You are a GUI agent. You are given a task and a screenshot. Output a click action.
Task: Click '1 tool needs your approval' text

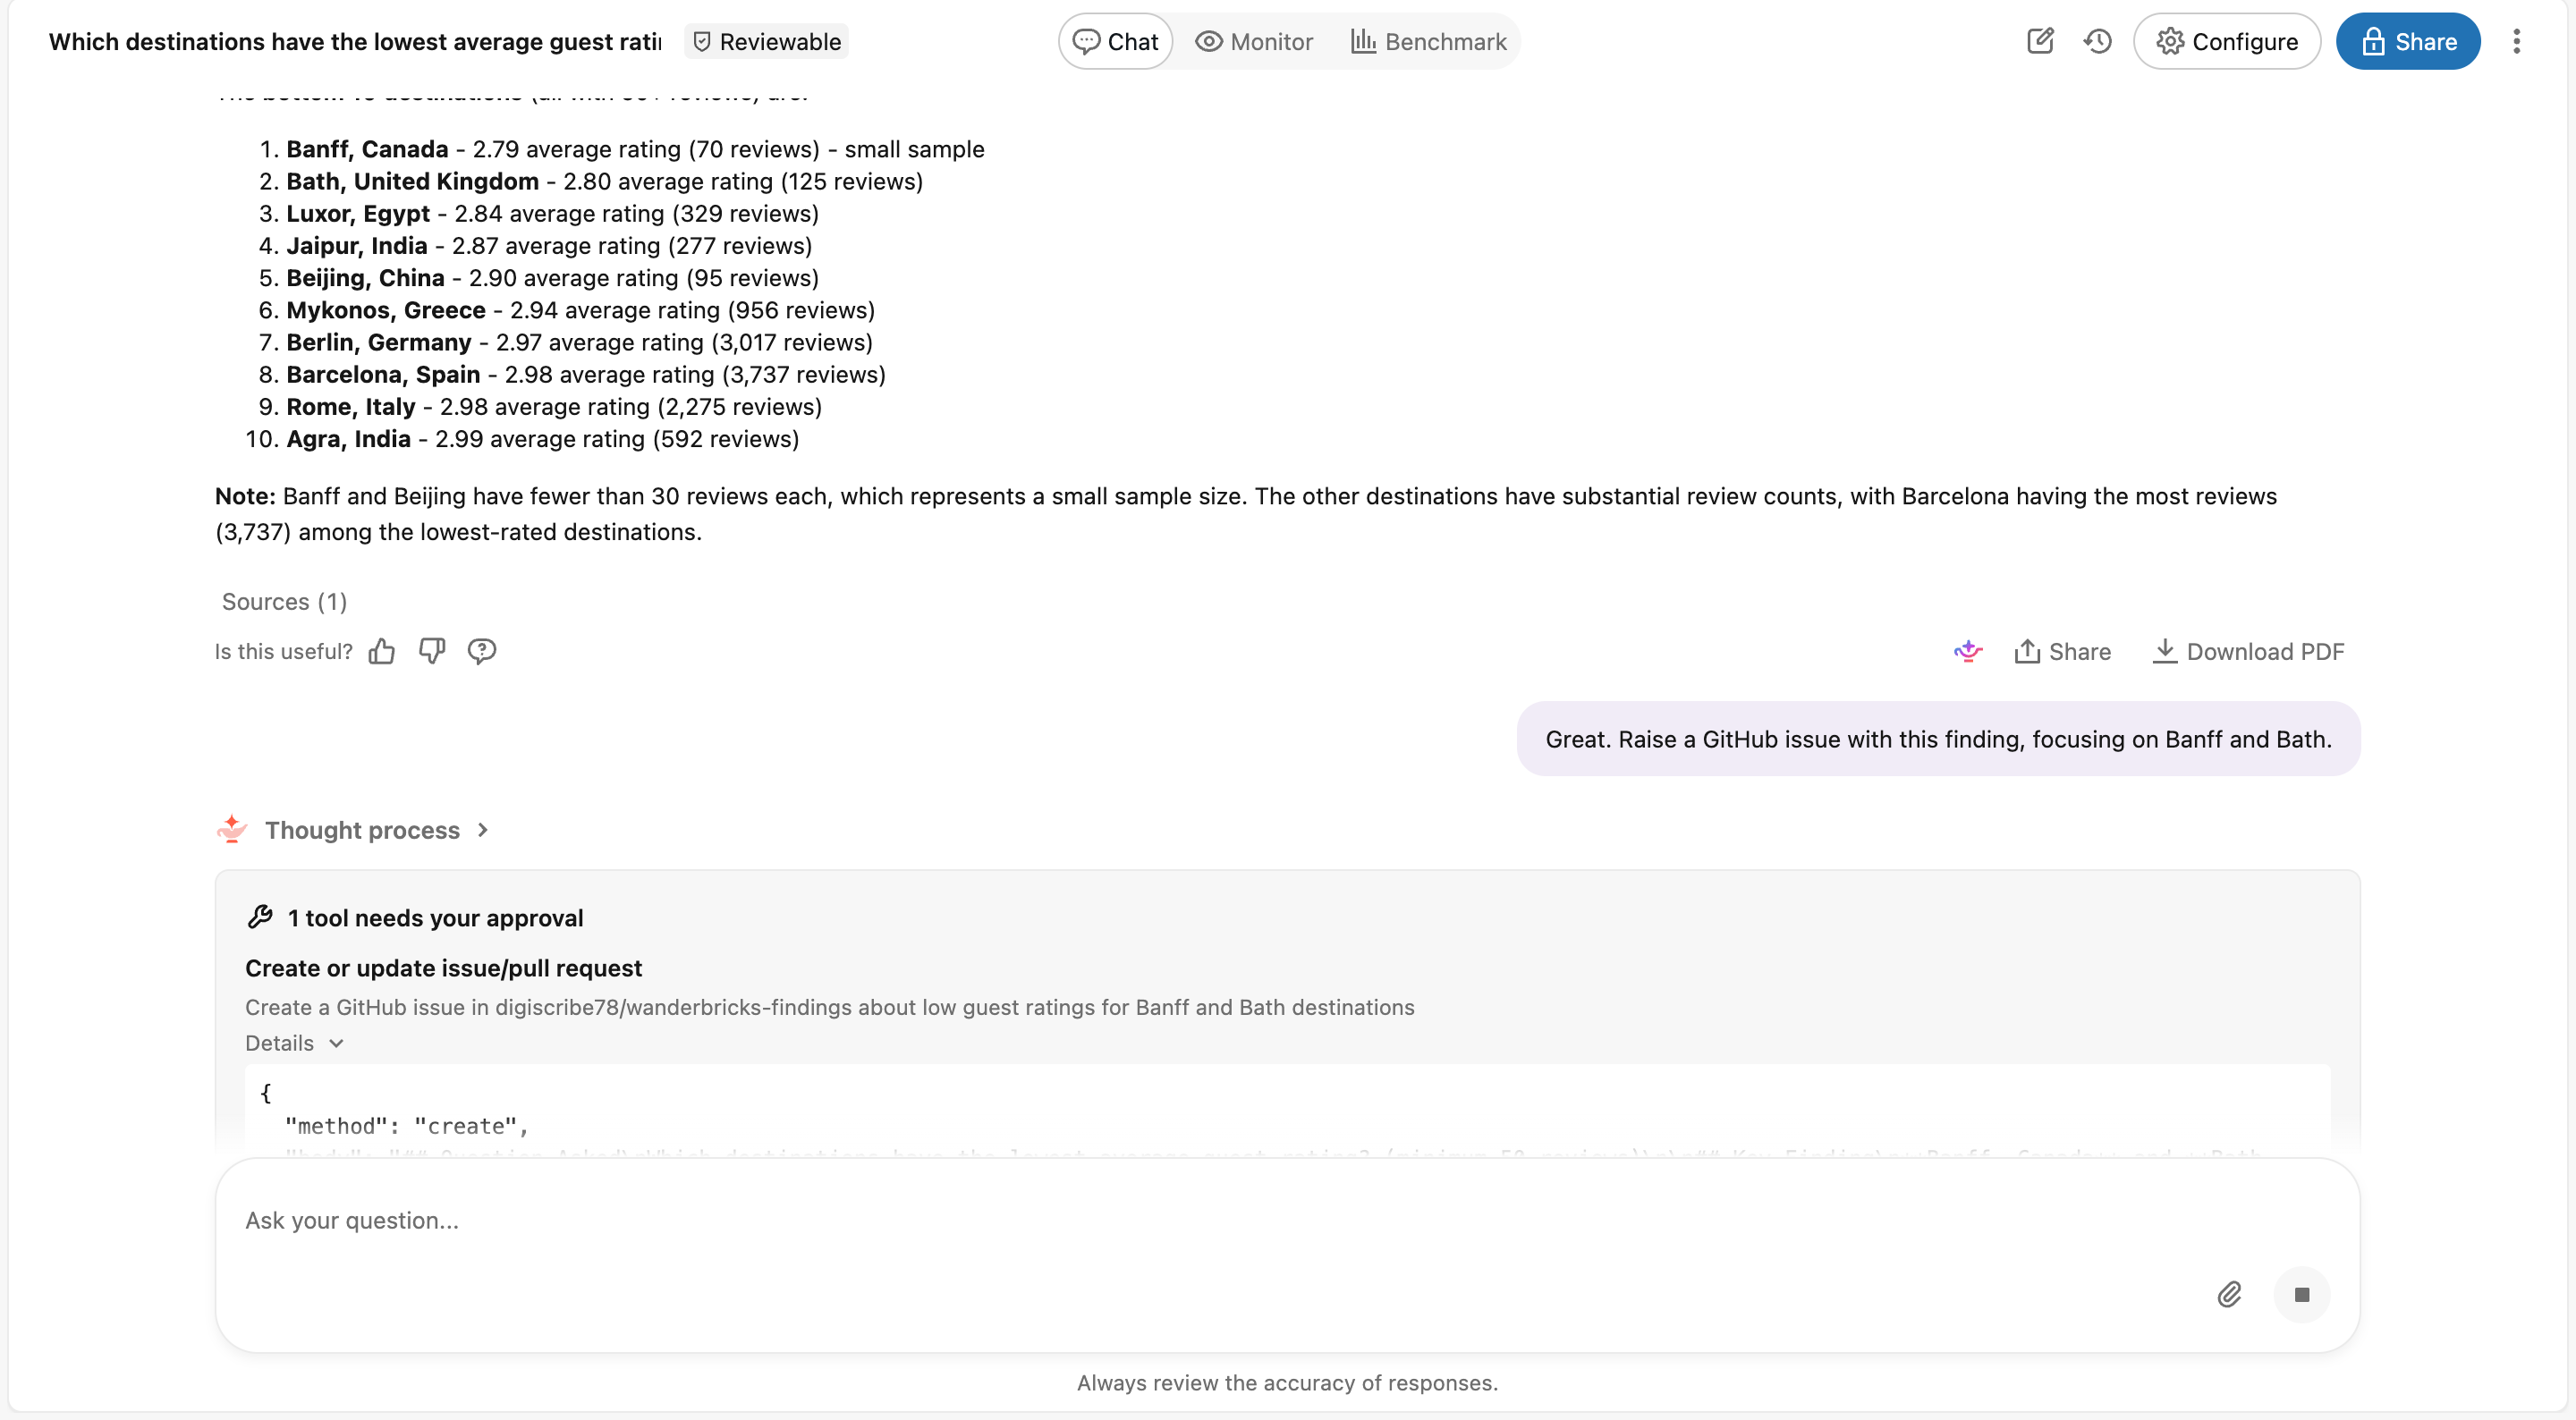pyautogui.click(x=435, y=917)
